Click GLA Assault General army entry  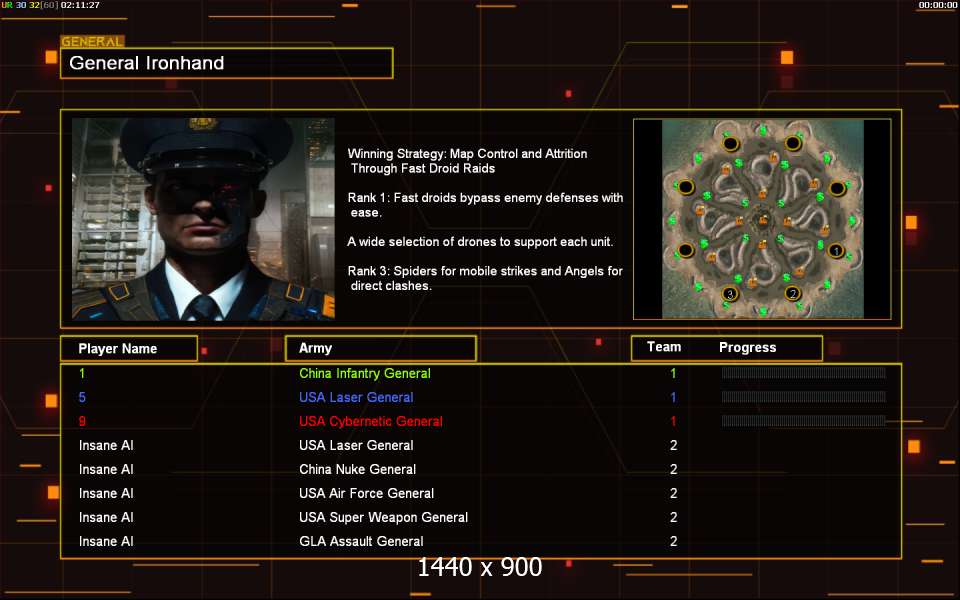pos(361,541)
